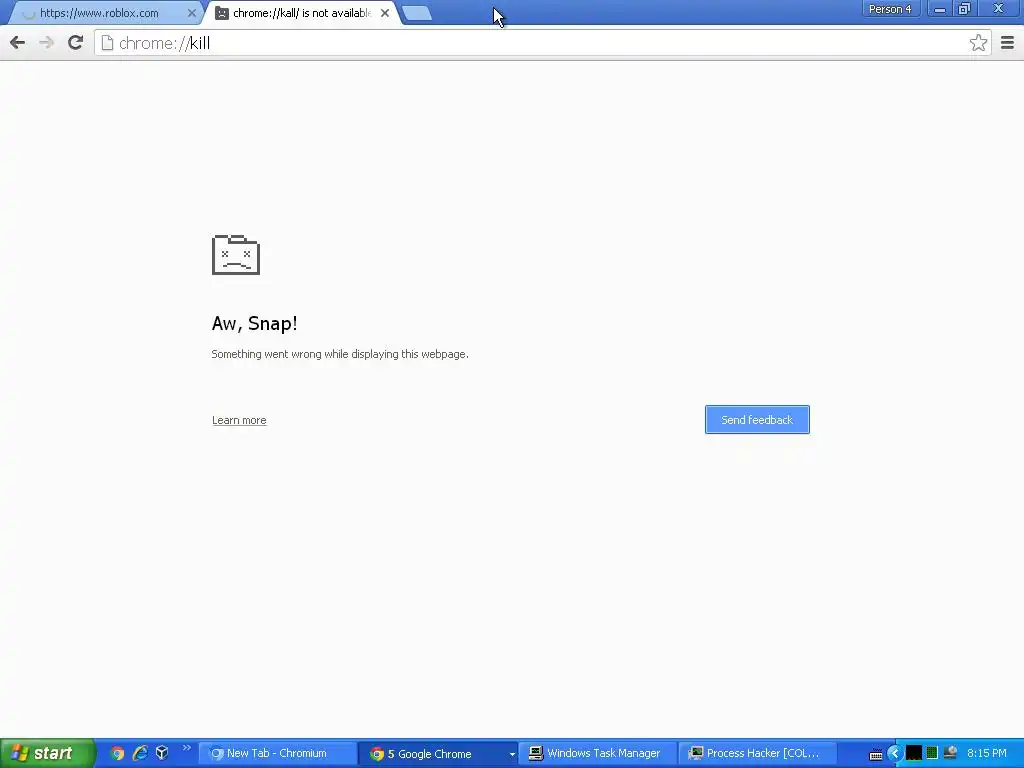This screenshot has height=768, width=1024.
Task: Open a new tab with the new tab button
Action: [417, 13]
